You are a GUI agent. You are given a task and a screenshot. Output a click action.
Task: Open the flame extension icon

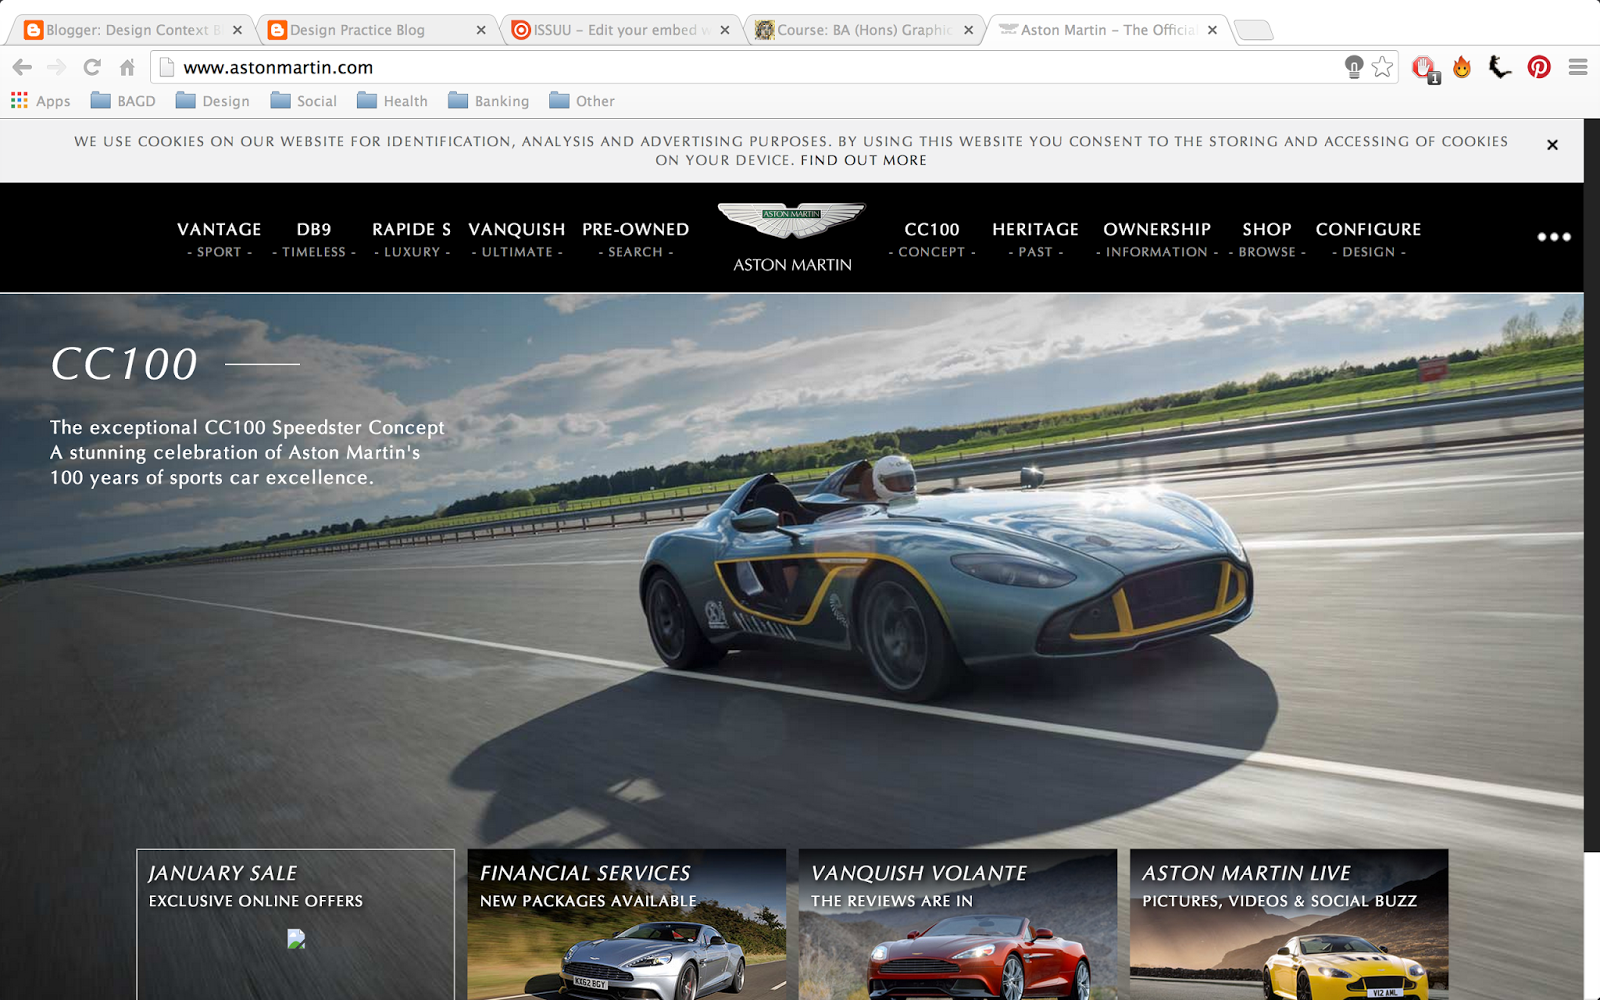pyautogui.click(x=1462, y=67)
